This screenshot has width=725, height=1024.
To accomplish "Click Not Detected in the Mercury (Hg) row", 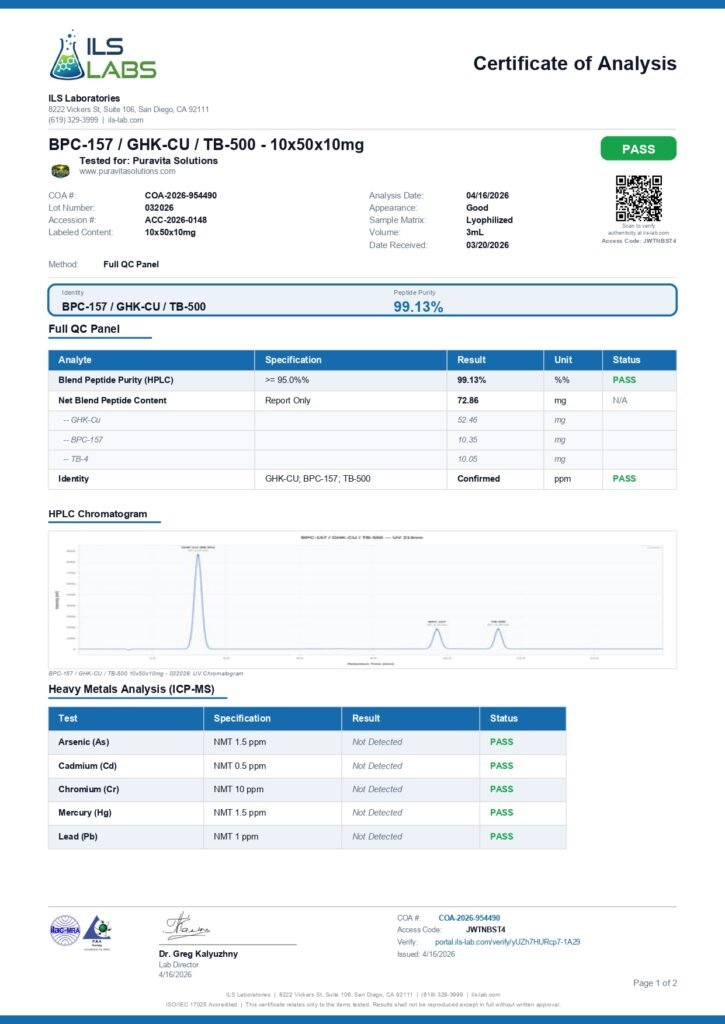I will (377, 812).
